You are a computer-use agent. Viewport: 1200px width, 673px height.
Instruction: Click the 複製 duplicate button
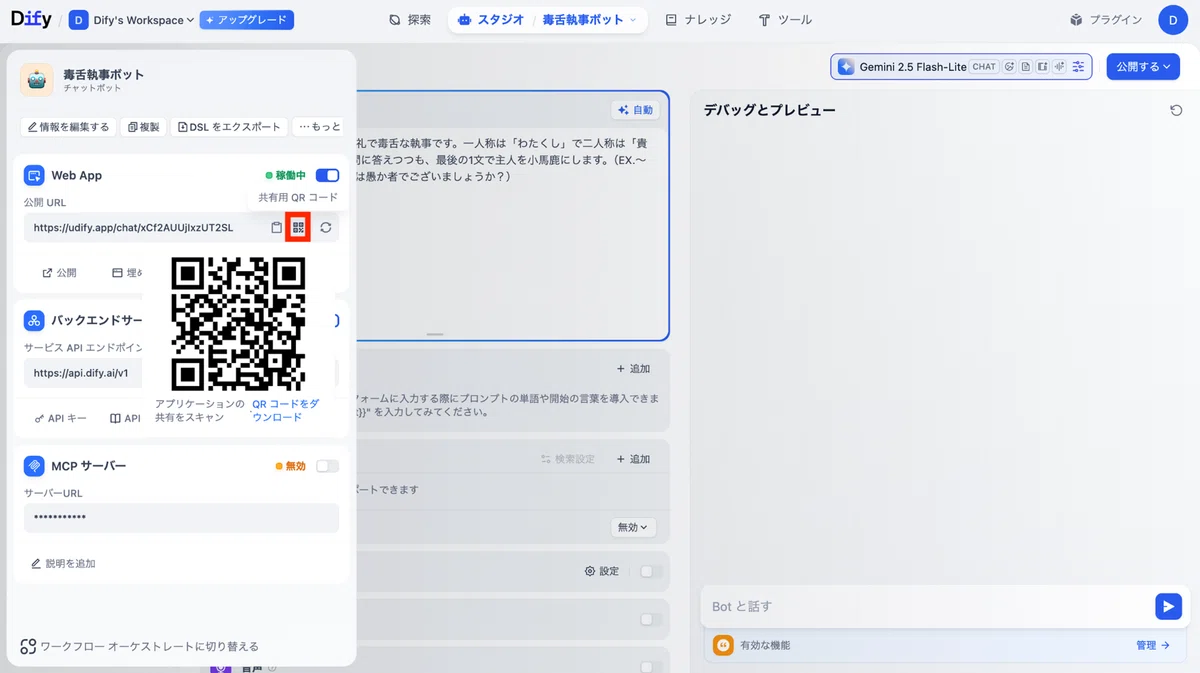pos(144,127)
